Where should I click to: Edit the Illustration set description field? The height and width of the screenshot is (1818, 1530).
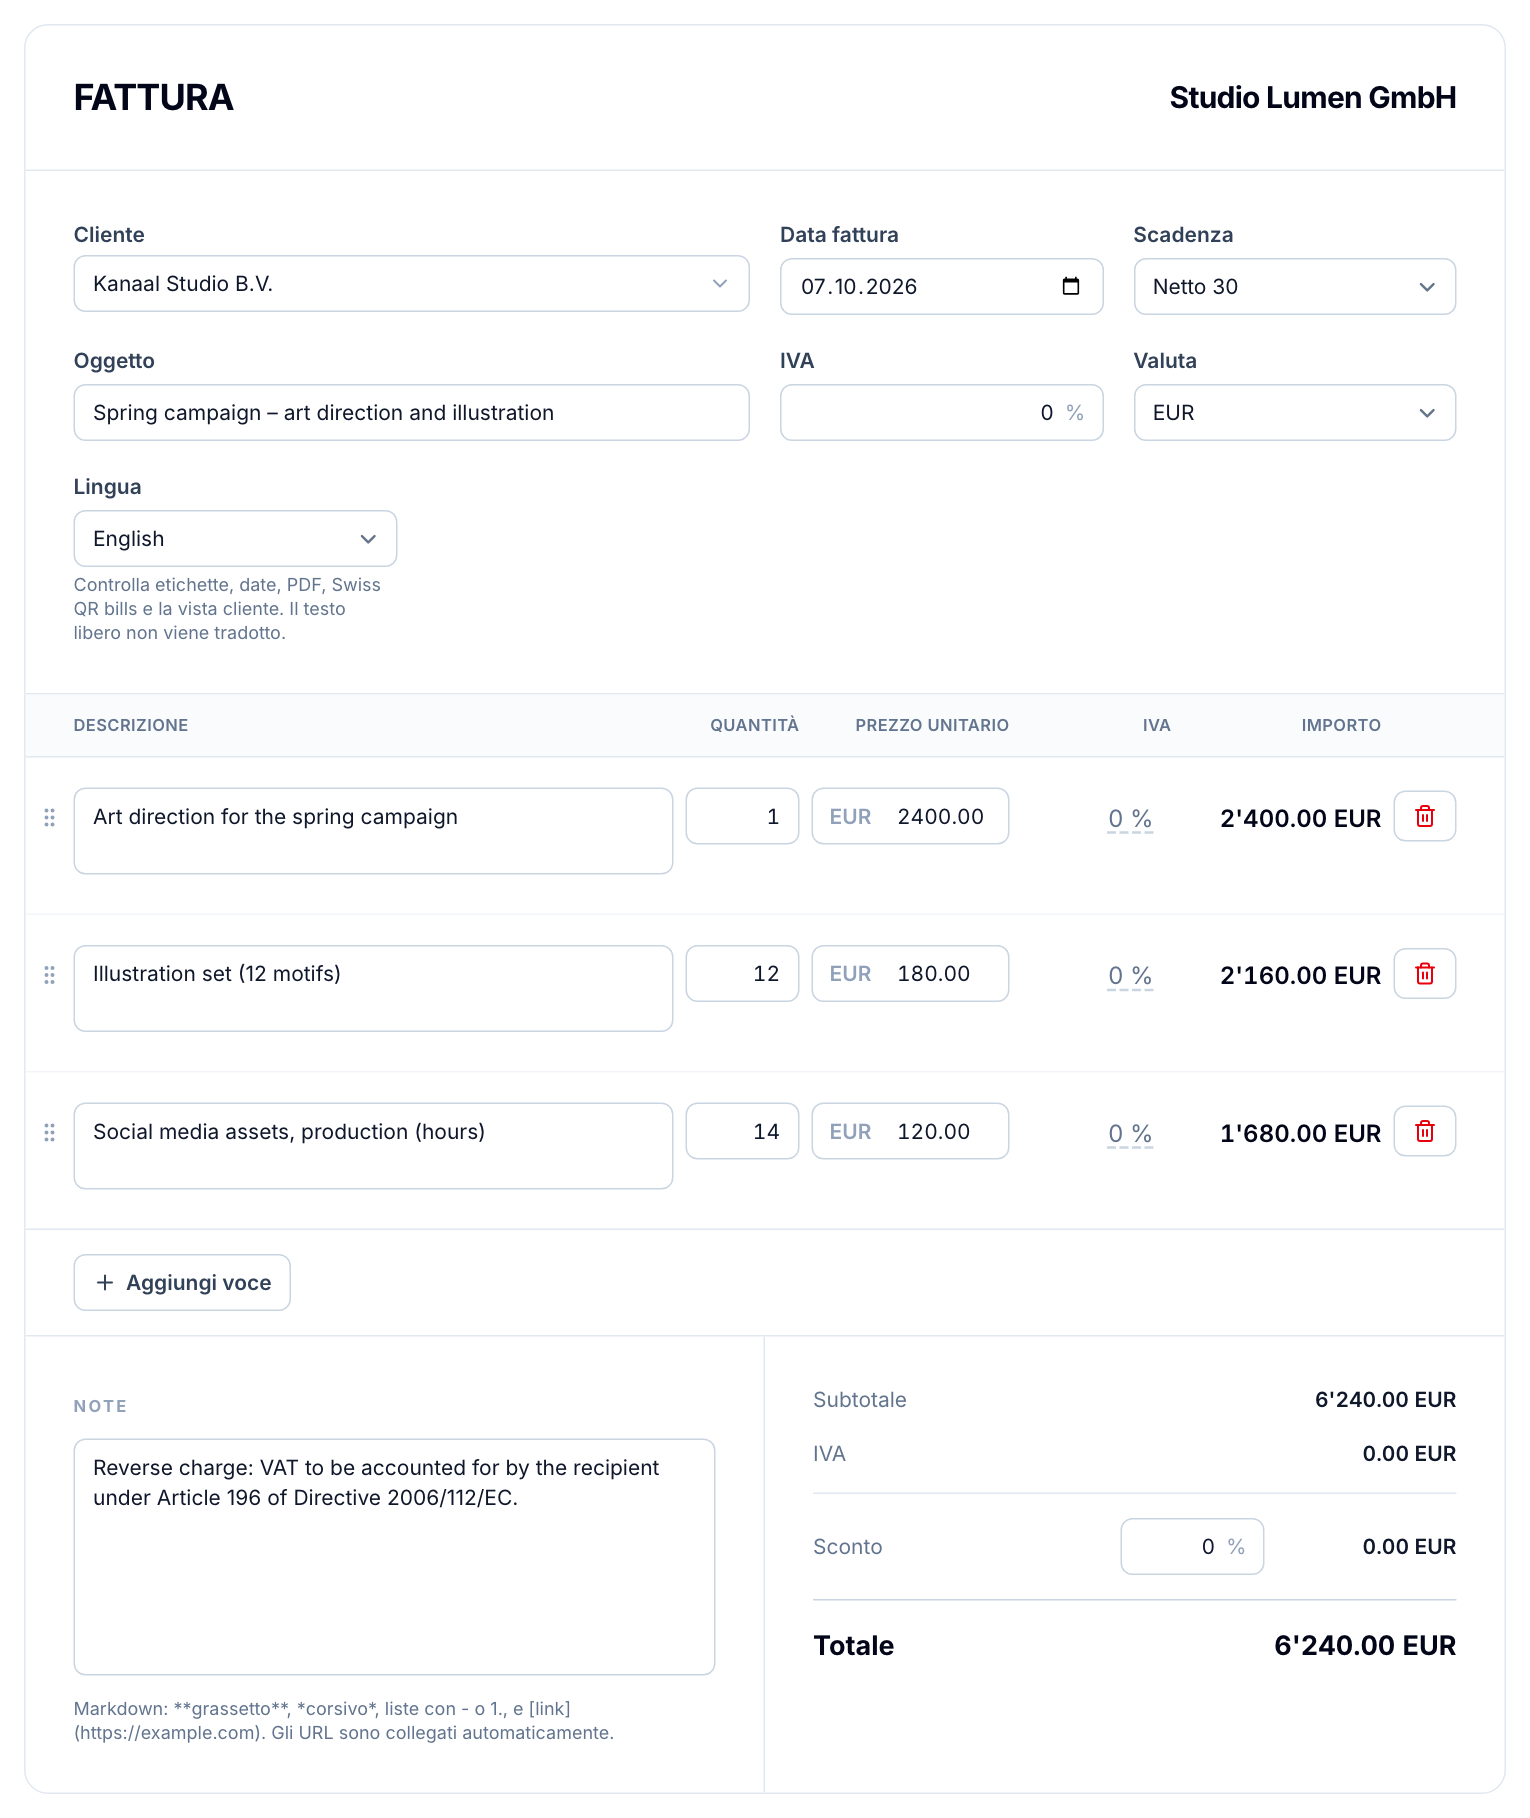point(373,988)
